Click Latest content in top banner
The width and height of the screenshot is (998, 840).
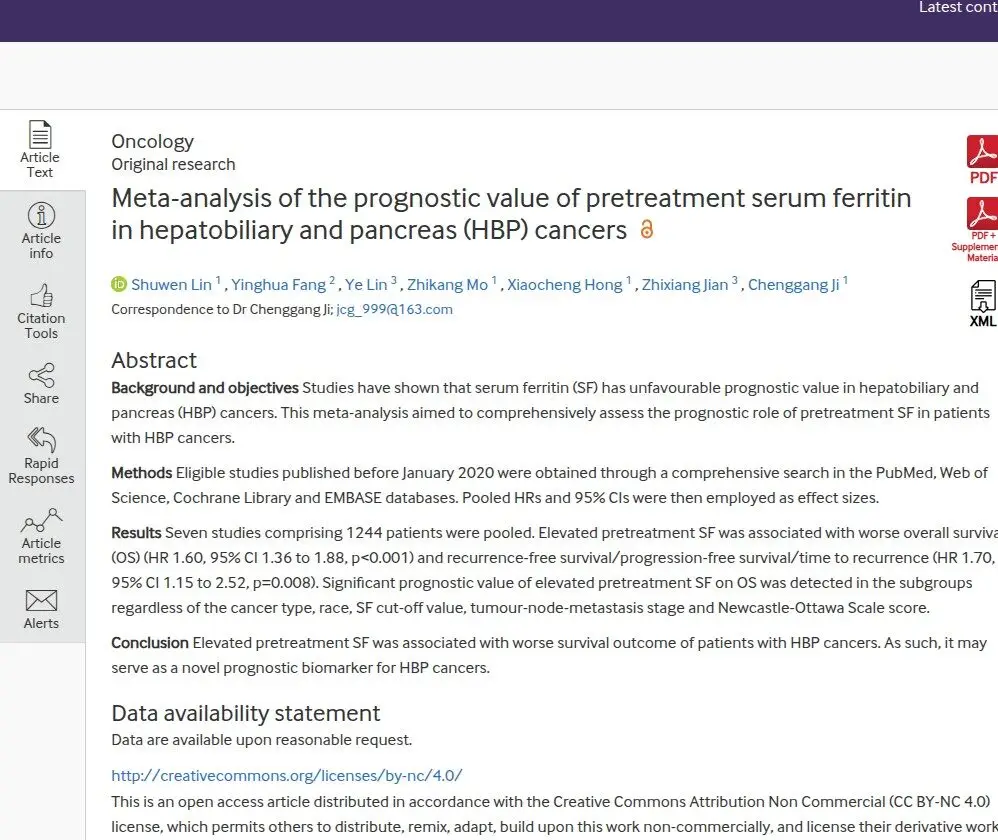click(x=958, y=8)
